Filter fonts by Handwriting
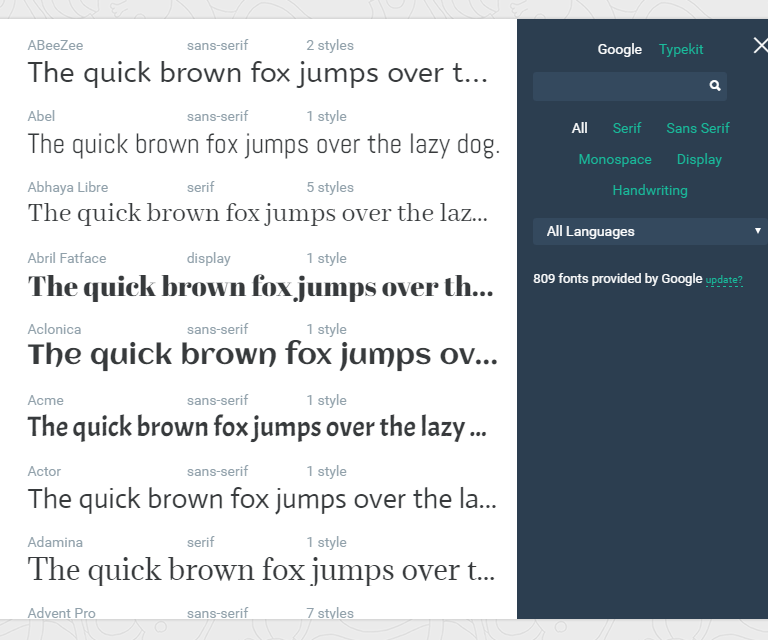The width and height of the screenshot is (768, 640). click(x=650, y=190)
